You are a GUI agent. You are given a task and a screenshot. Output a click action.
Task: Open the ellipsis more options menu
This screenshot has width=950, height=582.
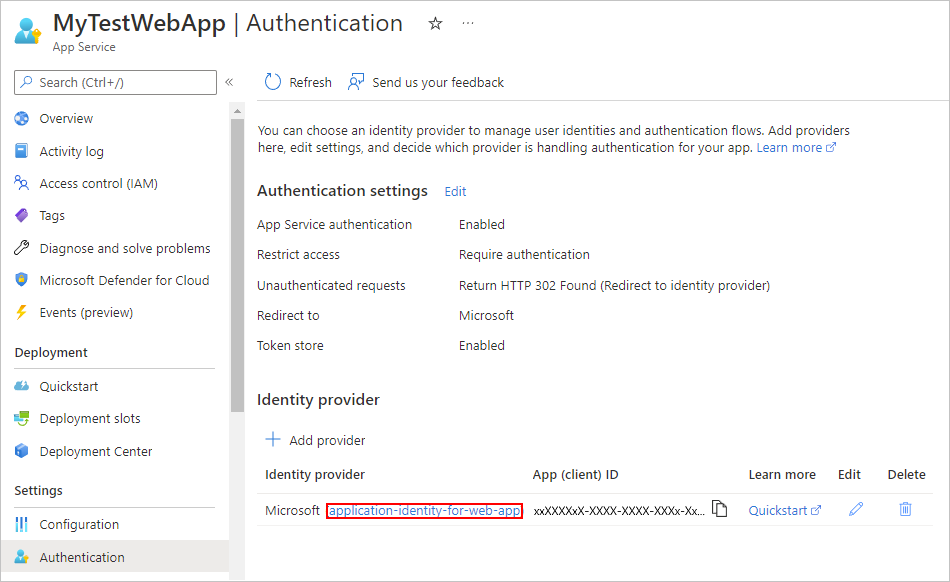pos(468,23)
